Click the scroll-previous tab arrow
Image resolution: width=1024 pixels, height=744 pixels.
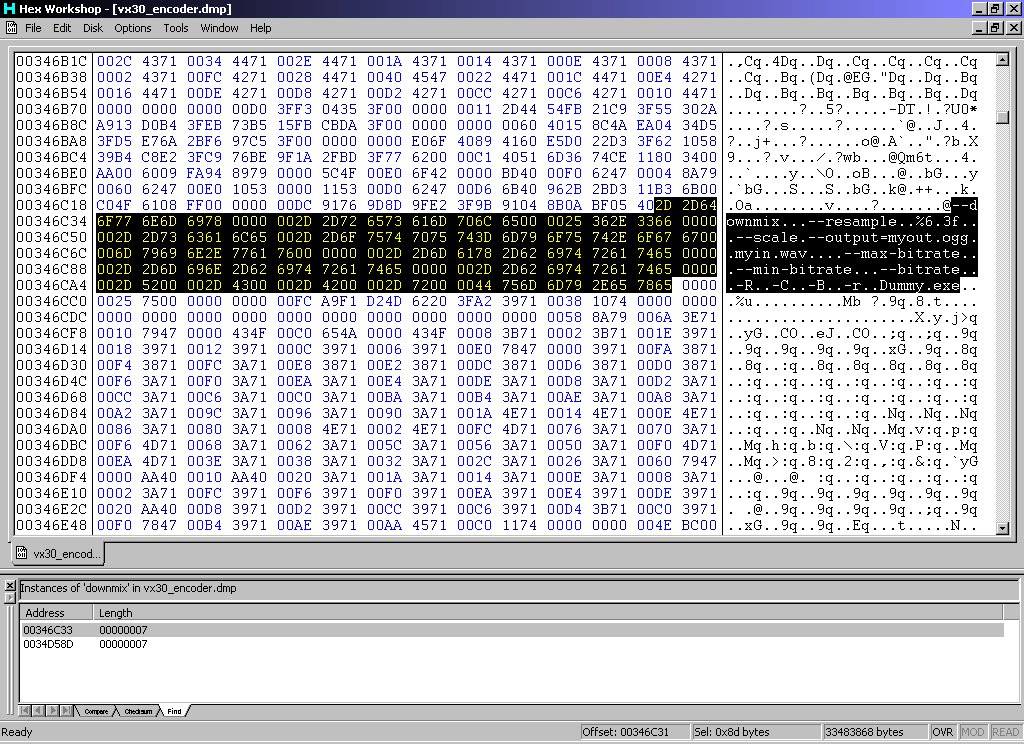[x=38, y=710]
